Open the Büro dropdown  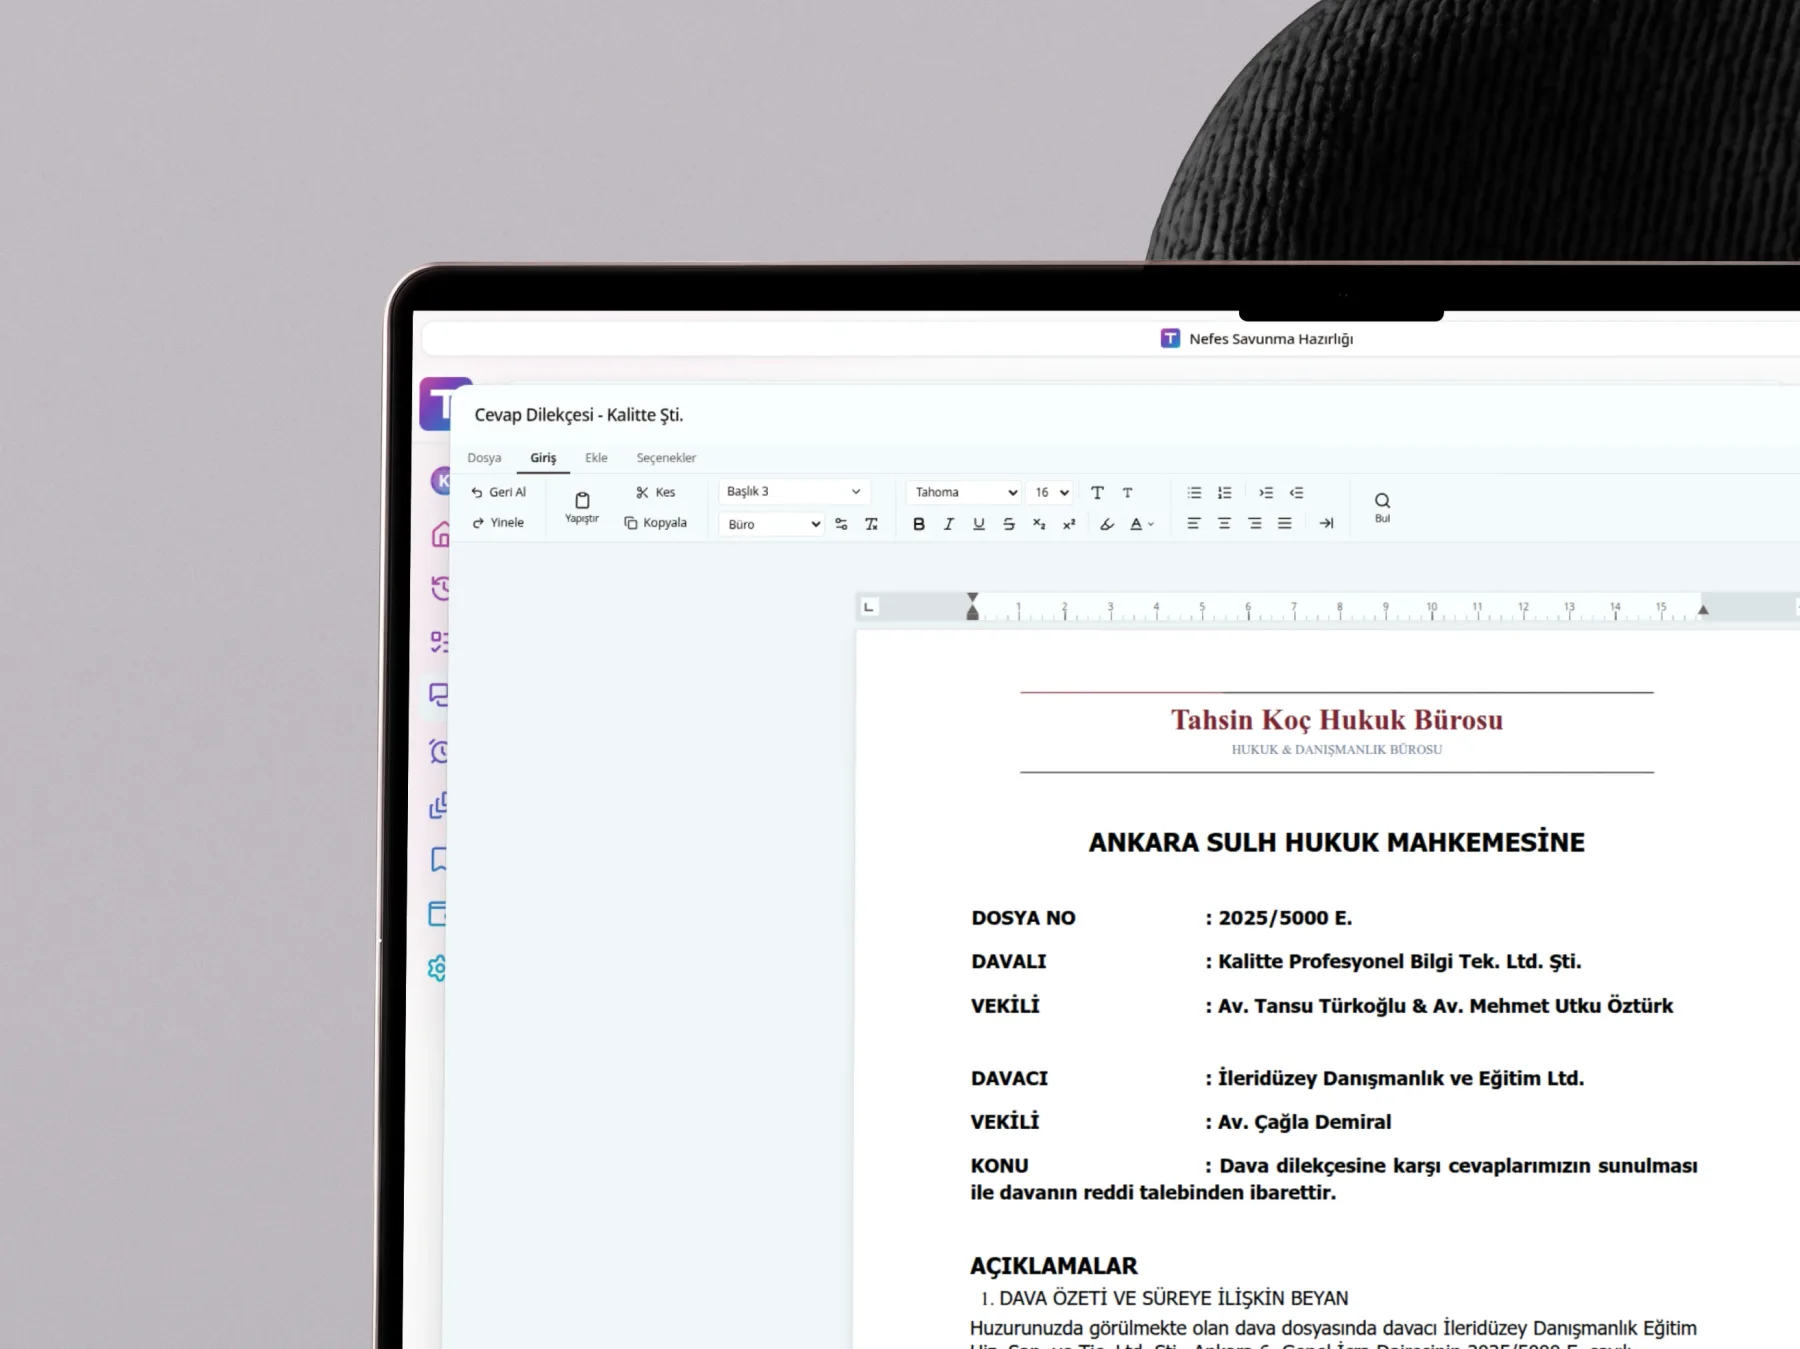pos(771,524)
